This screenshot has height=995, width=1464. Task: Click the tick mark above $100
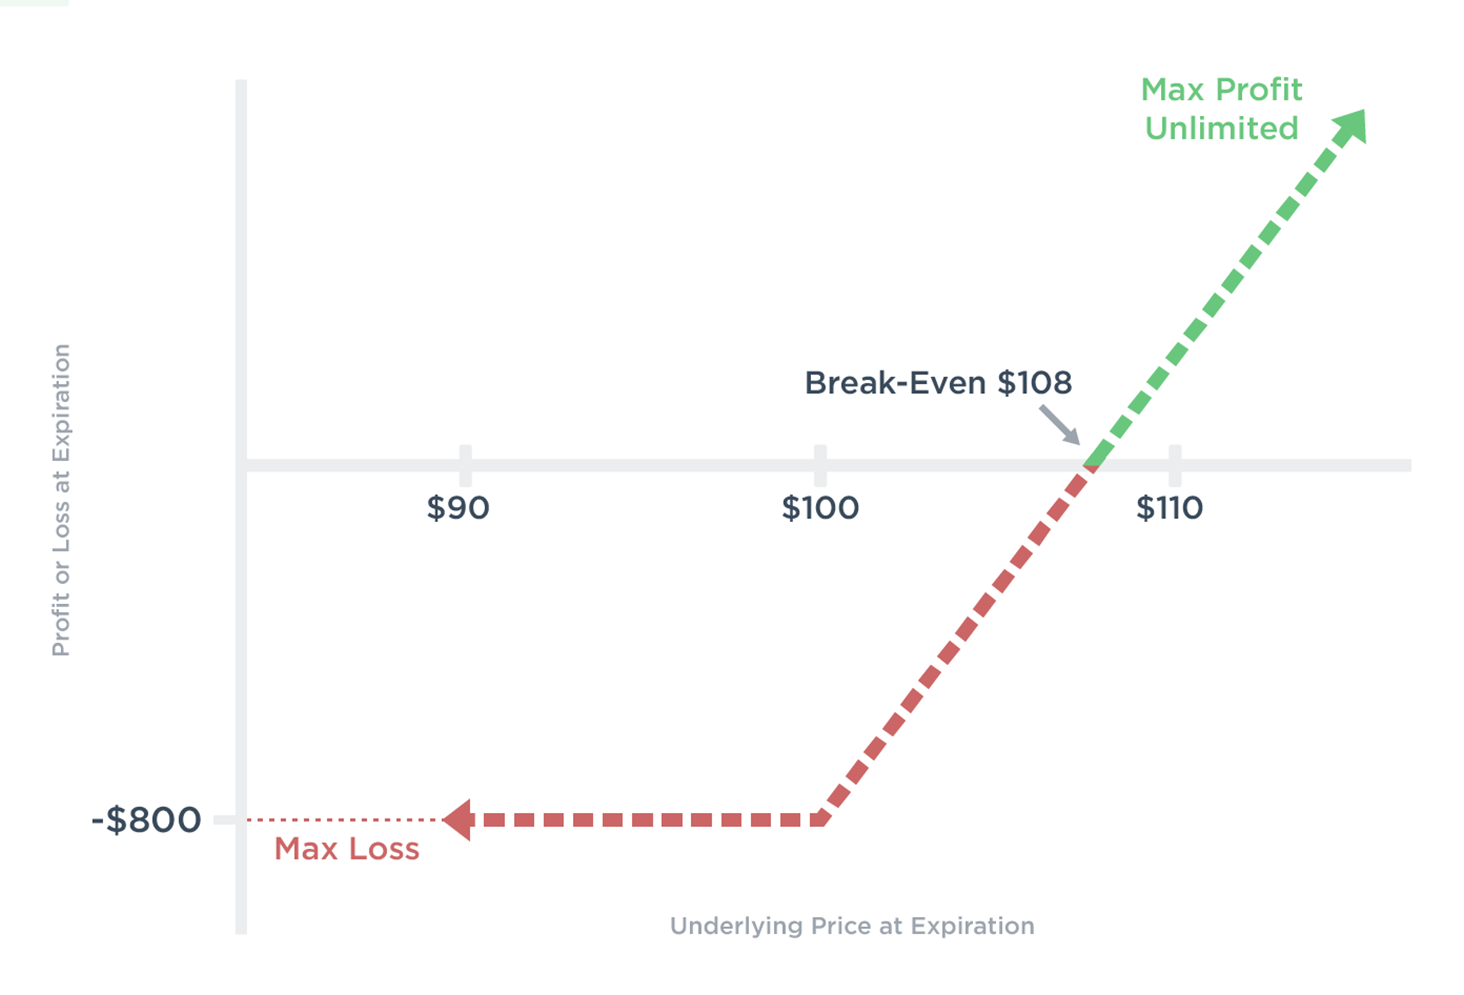pos(820,462)
